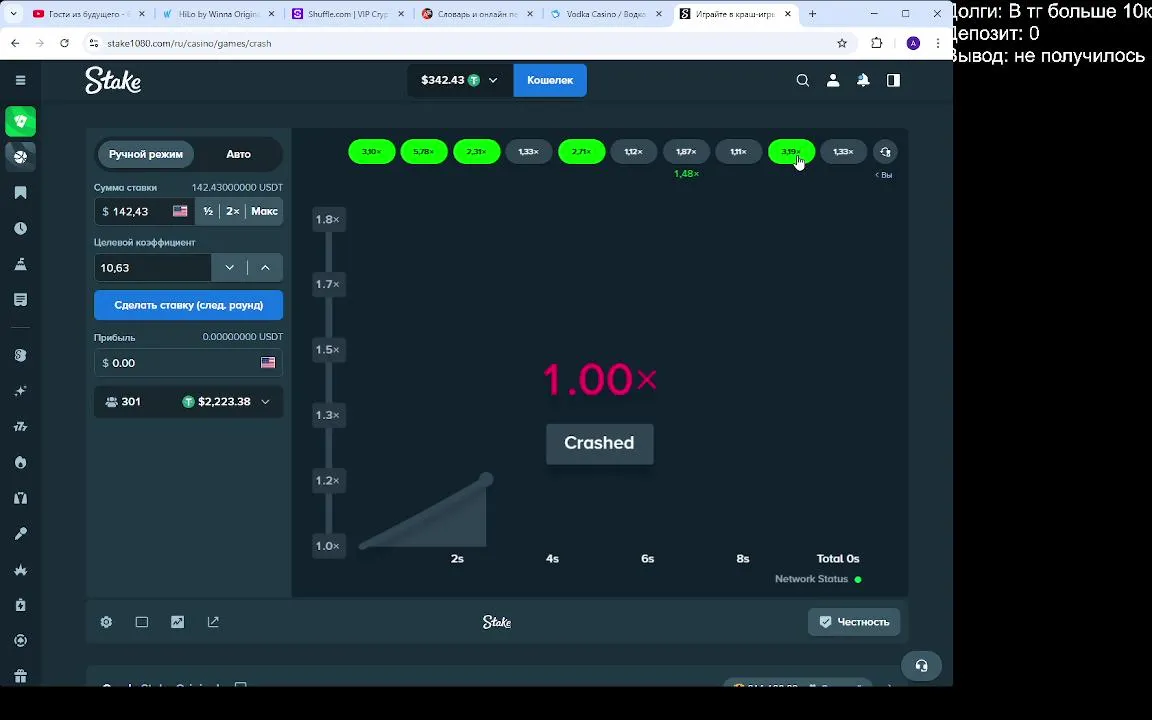Open the 3,10× result chip
Image resolution: width=1152 pixels, height=720 pixels.
click(x=372, y=152)
